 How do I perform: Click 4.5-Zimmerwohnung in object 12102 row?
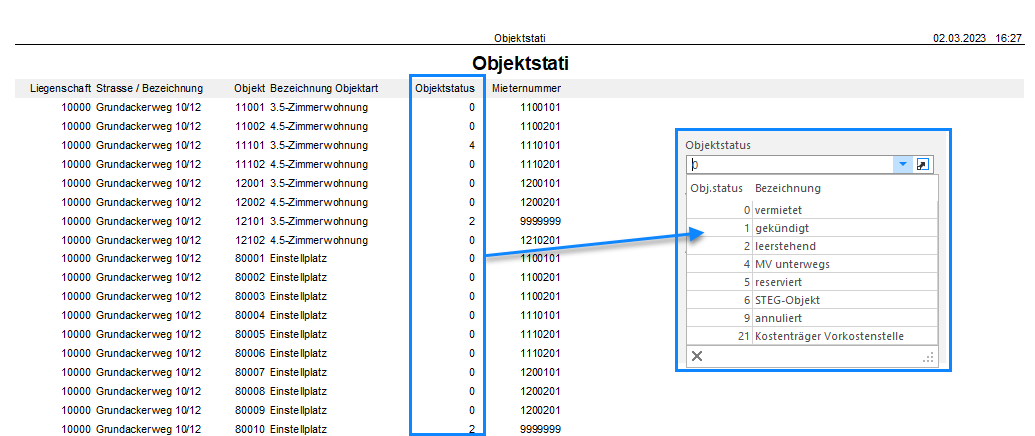coord(319,240)
